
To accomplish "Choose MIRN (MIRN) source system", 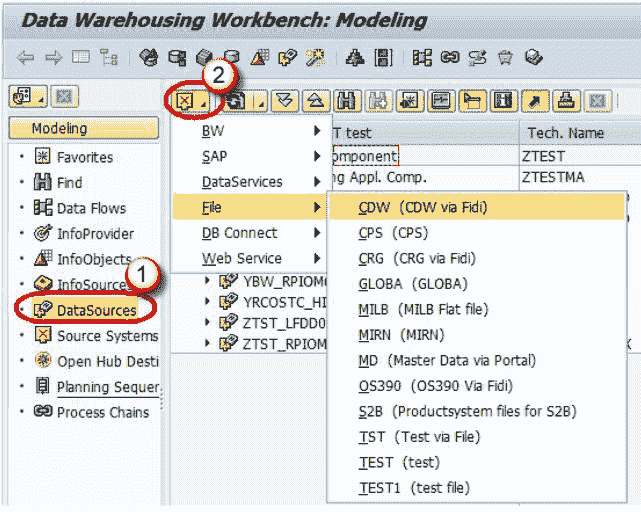I will click(x=477, y=335).
